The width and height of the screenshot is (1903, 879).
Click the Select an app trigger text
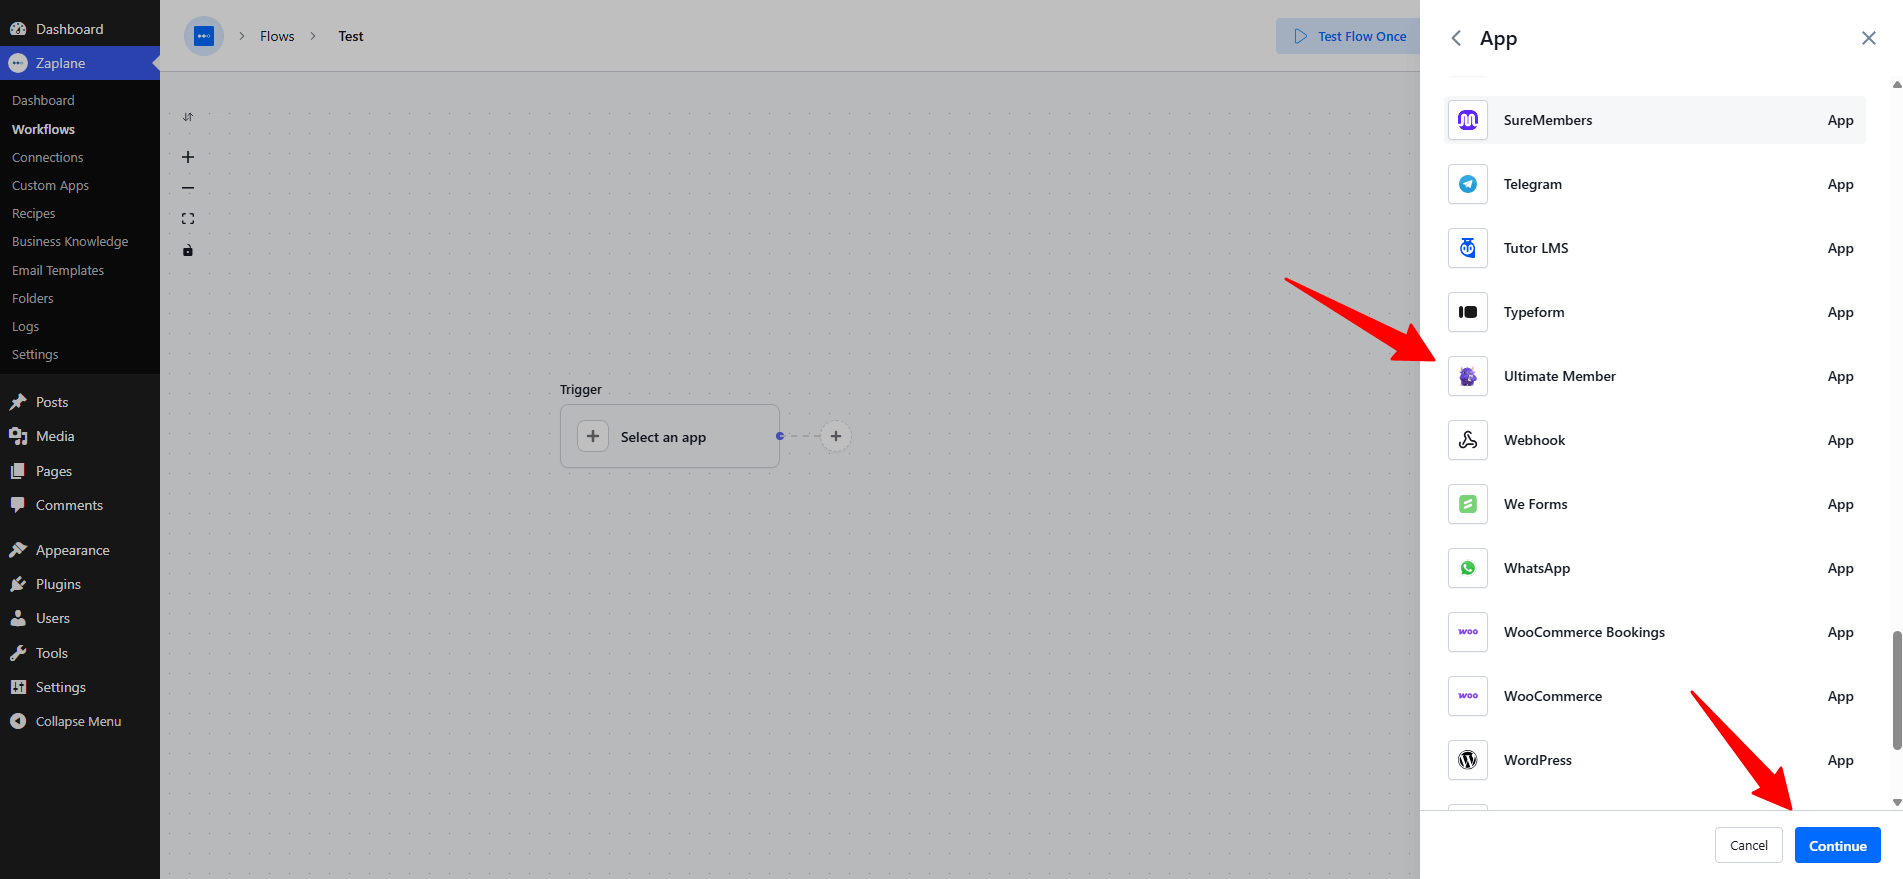pos(663,437)
